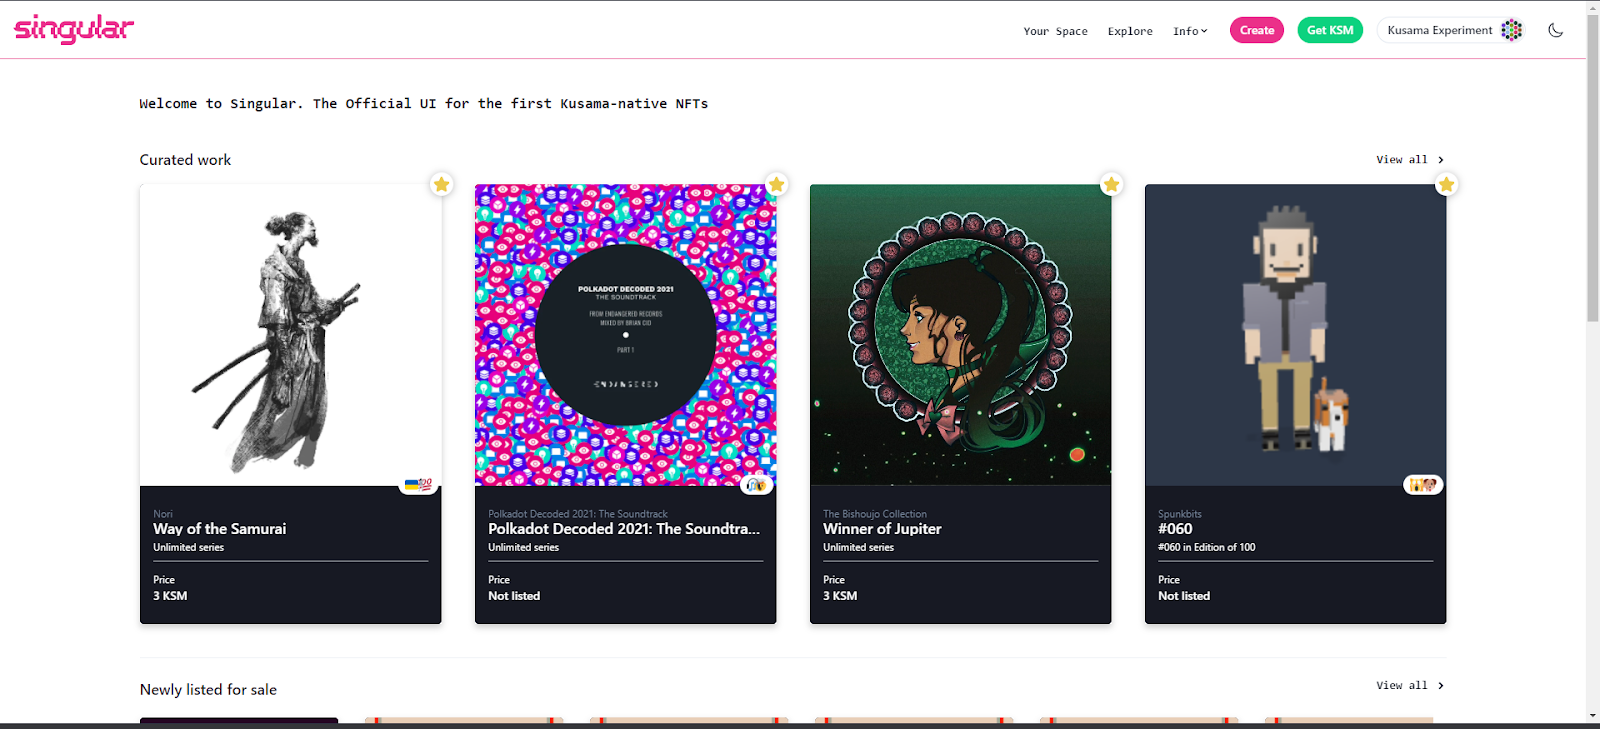Viewport: 1600px width, 729px height.
Task: Toggle dark mode moon icon
Action: 1555,30
